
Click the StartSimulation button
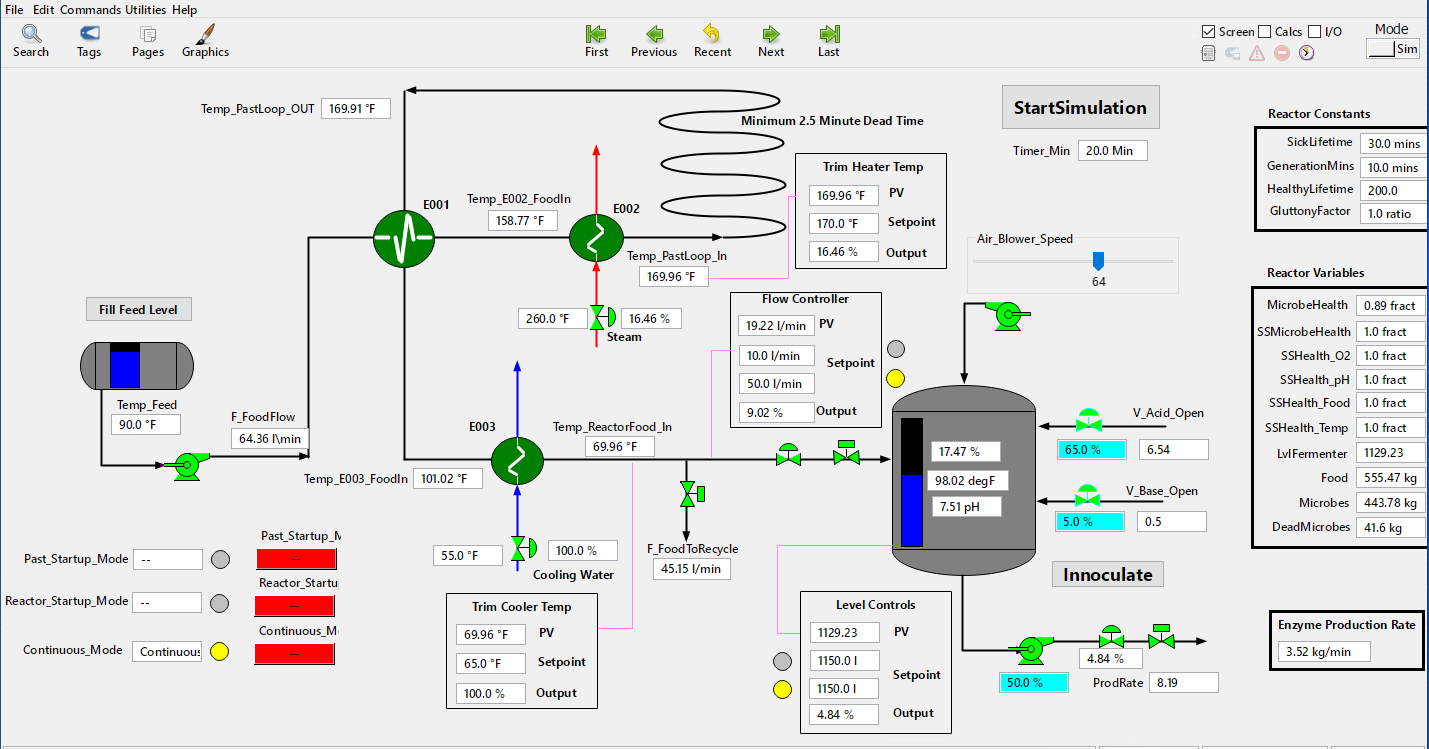tap(1081, 108)
